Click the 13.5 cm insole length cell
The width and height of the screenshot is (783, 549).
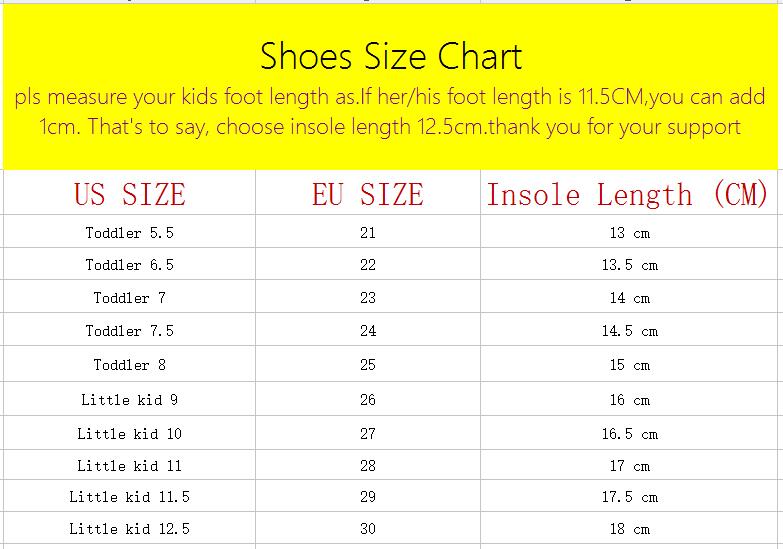(629, 265)
